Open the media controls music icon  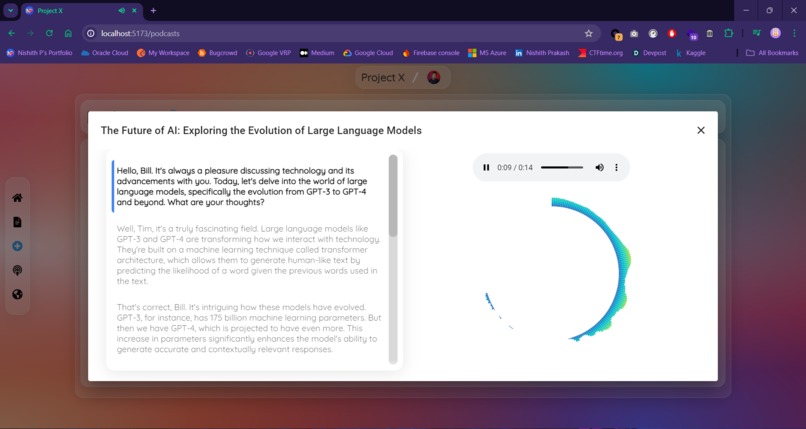756,33
